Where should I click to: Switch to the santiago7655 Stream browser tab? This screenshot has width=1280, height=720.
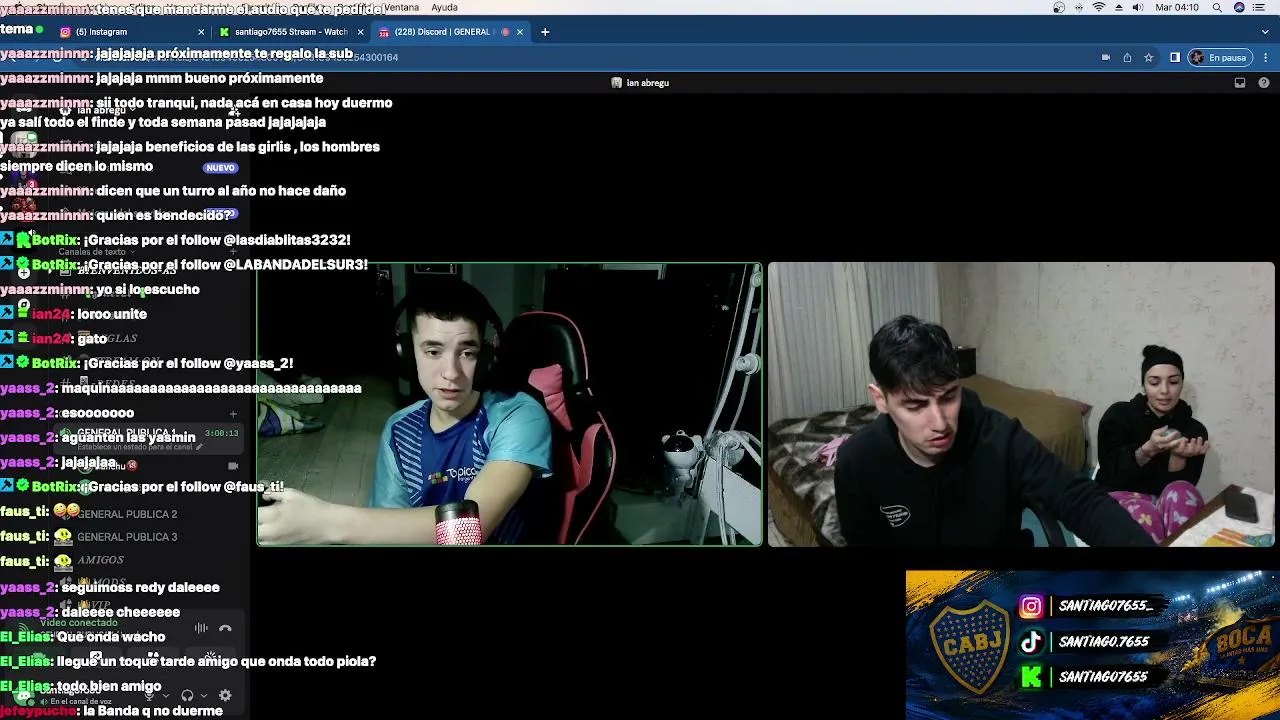[290, 32]
